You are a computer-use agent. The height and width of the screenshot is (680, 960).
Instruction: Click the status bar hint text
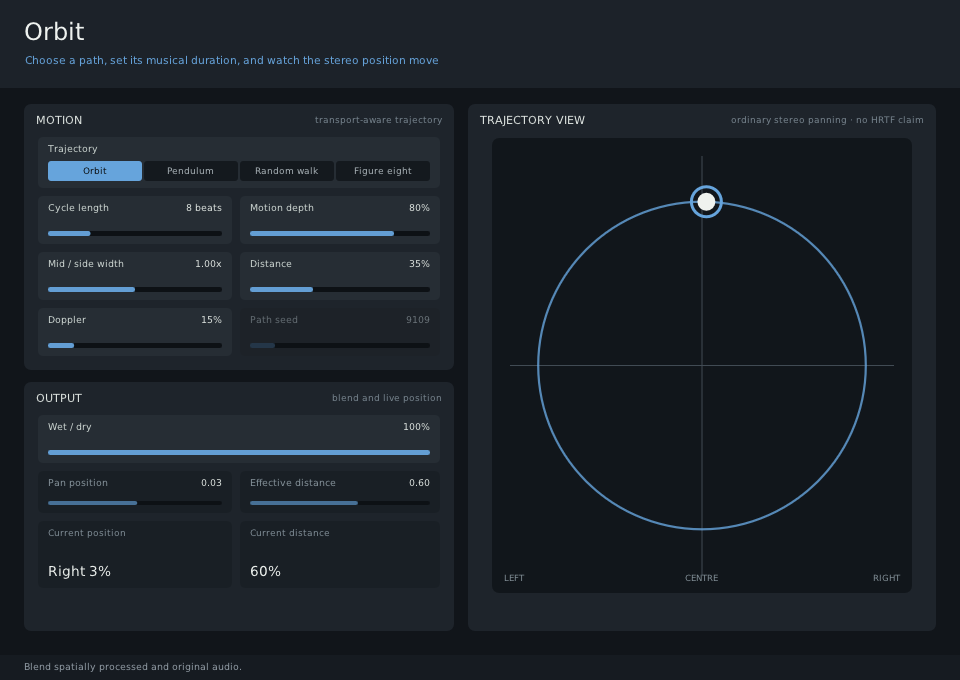pyautogui.click(x=133, y=667)
